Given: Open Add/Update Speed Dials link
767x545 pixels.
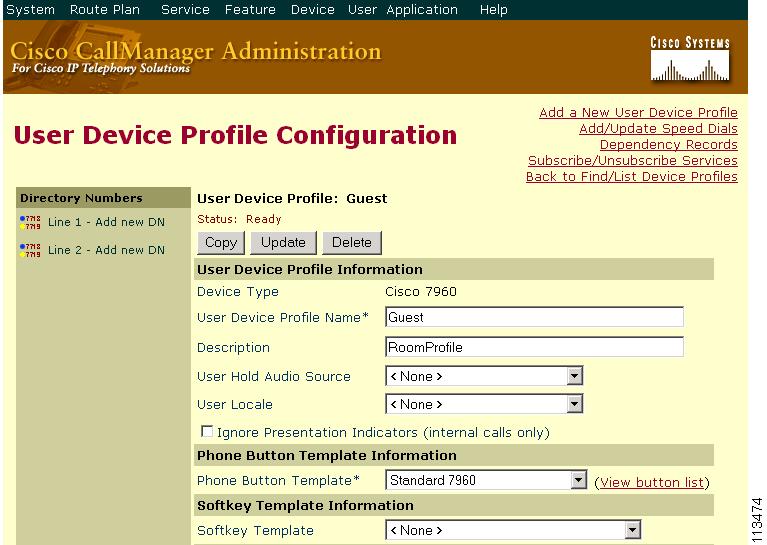Looking at the screenshot, I should click(x=658, y=129).
